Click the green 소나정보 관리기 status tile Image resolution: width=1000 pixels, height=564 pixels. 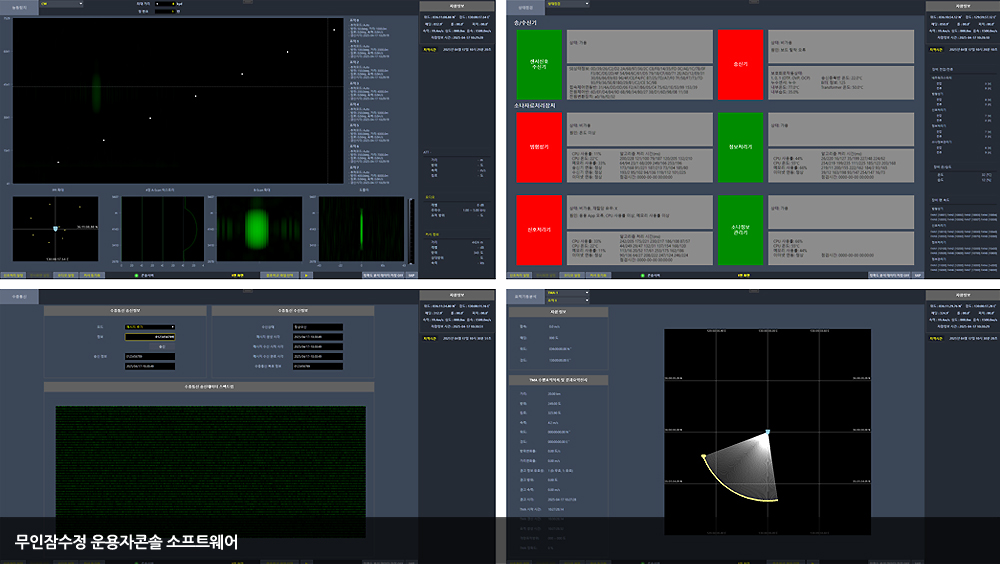tap(740, 230)
